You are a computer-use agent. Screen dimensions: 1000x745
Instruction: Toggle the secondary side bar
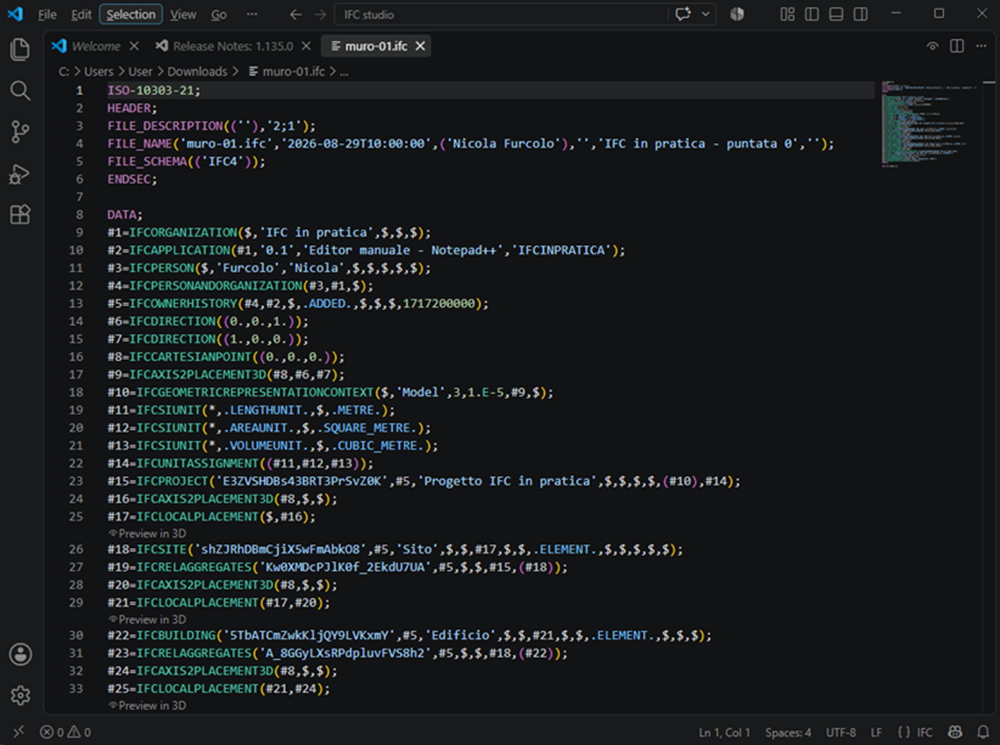(860, 14)
